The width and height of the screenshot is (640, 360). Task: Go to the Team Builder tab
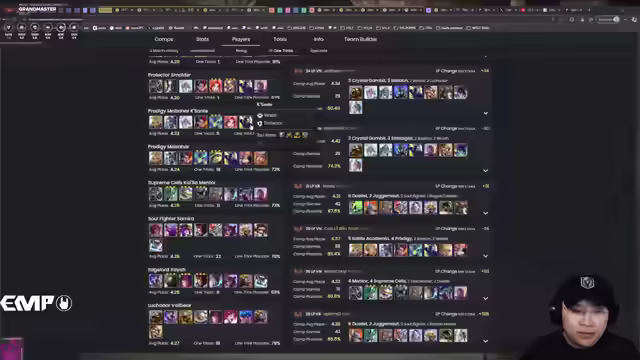[x=360, y=39]
